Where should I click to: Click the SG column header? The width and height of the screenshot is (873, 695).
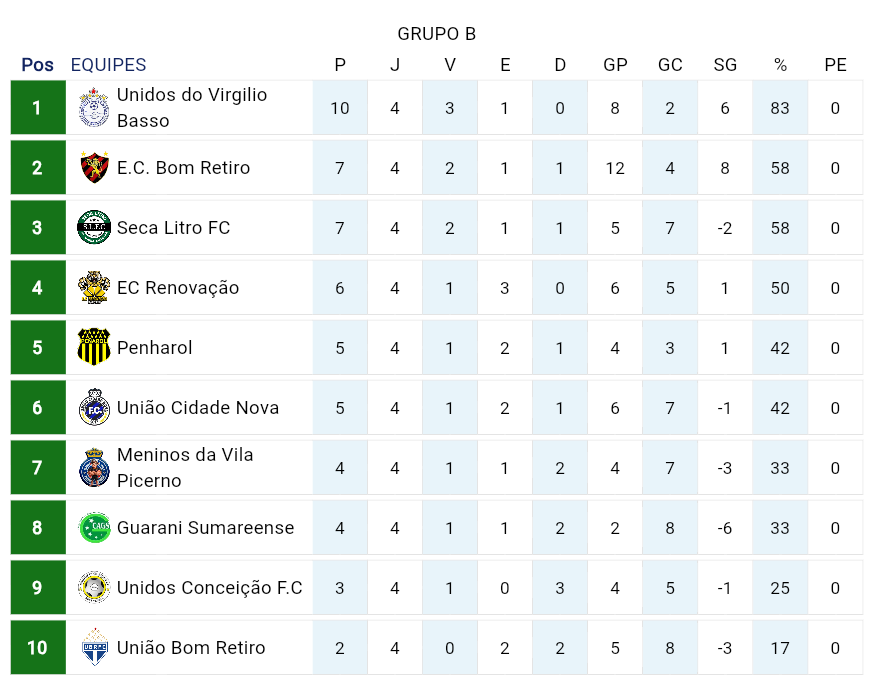(725, 65)
